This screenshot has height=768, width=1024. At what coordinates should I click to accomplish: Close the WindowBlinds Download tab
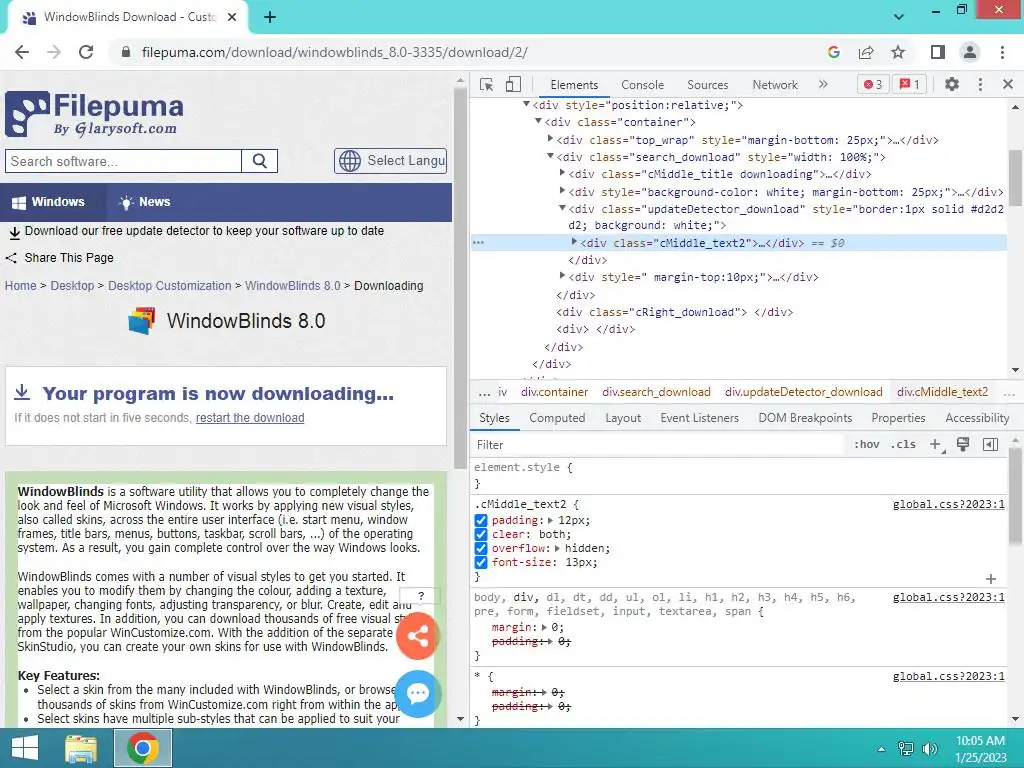tap(232, 18)
